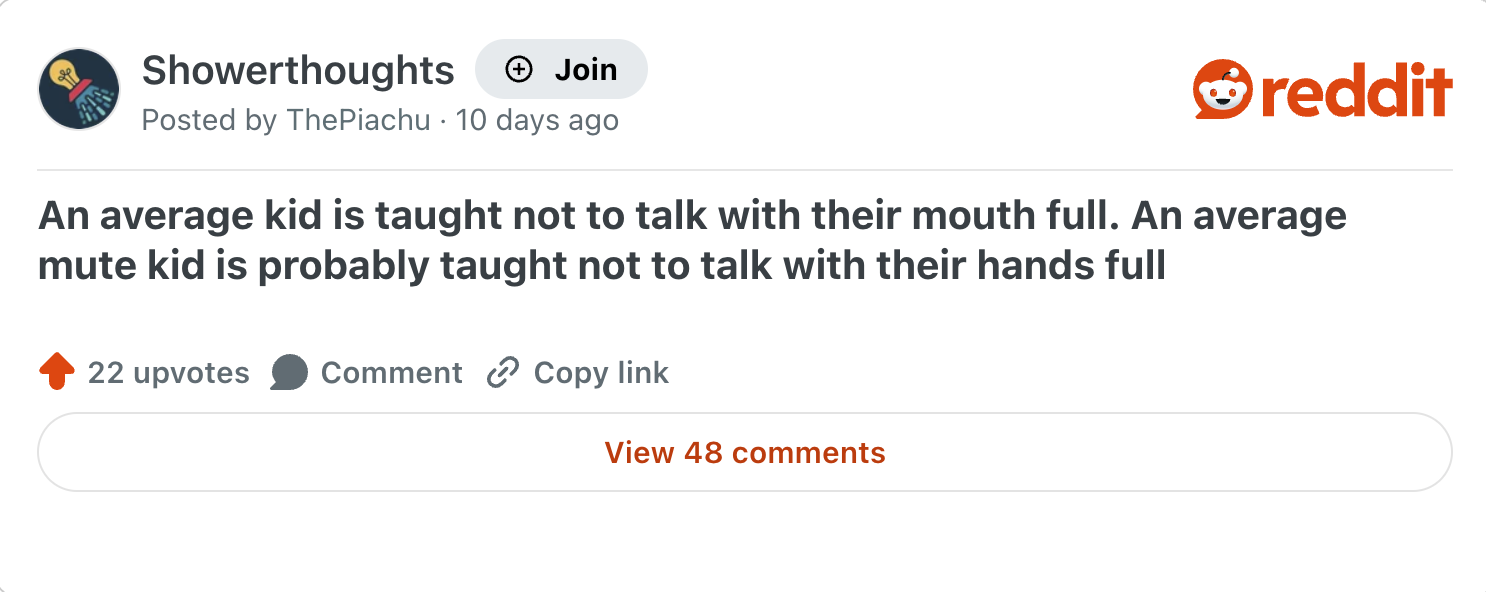Image resolution: width=1486 pixels, height=592 pixels.
Task: Click the chain link icon
Action: point(502,373)
